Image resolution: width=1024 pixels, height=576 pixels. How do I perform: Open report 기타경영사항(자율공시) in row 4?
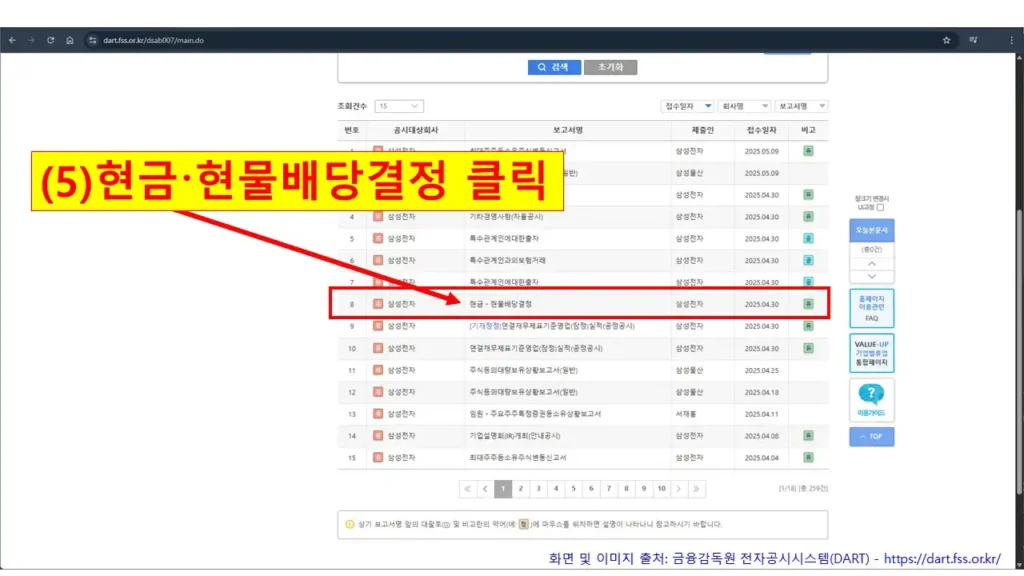point(506,217)
